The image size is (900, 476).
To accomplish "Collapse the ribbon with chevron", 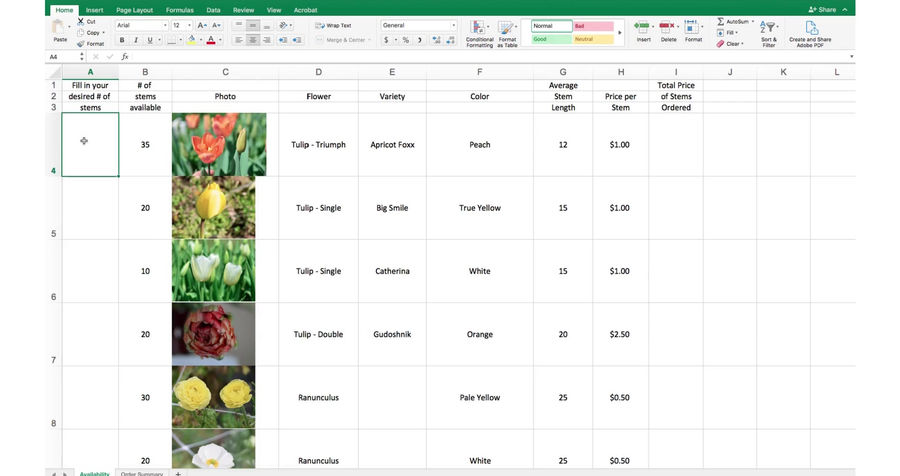I will click(845, 10).
